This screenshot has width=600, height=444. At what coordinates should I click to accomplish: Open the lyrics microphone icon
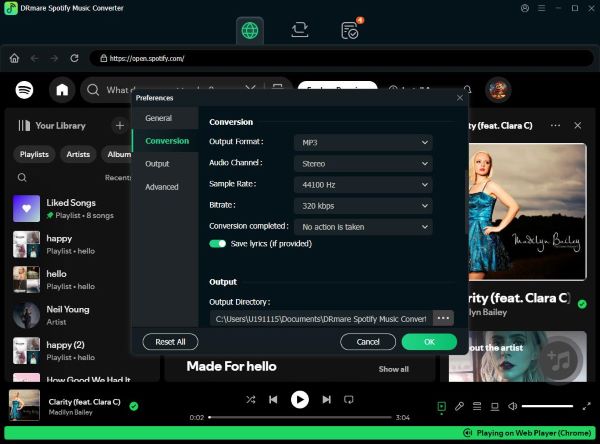[x=459, y=406]
